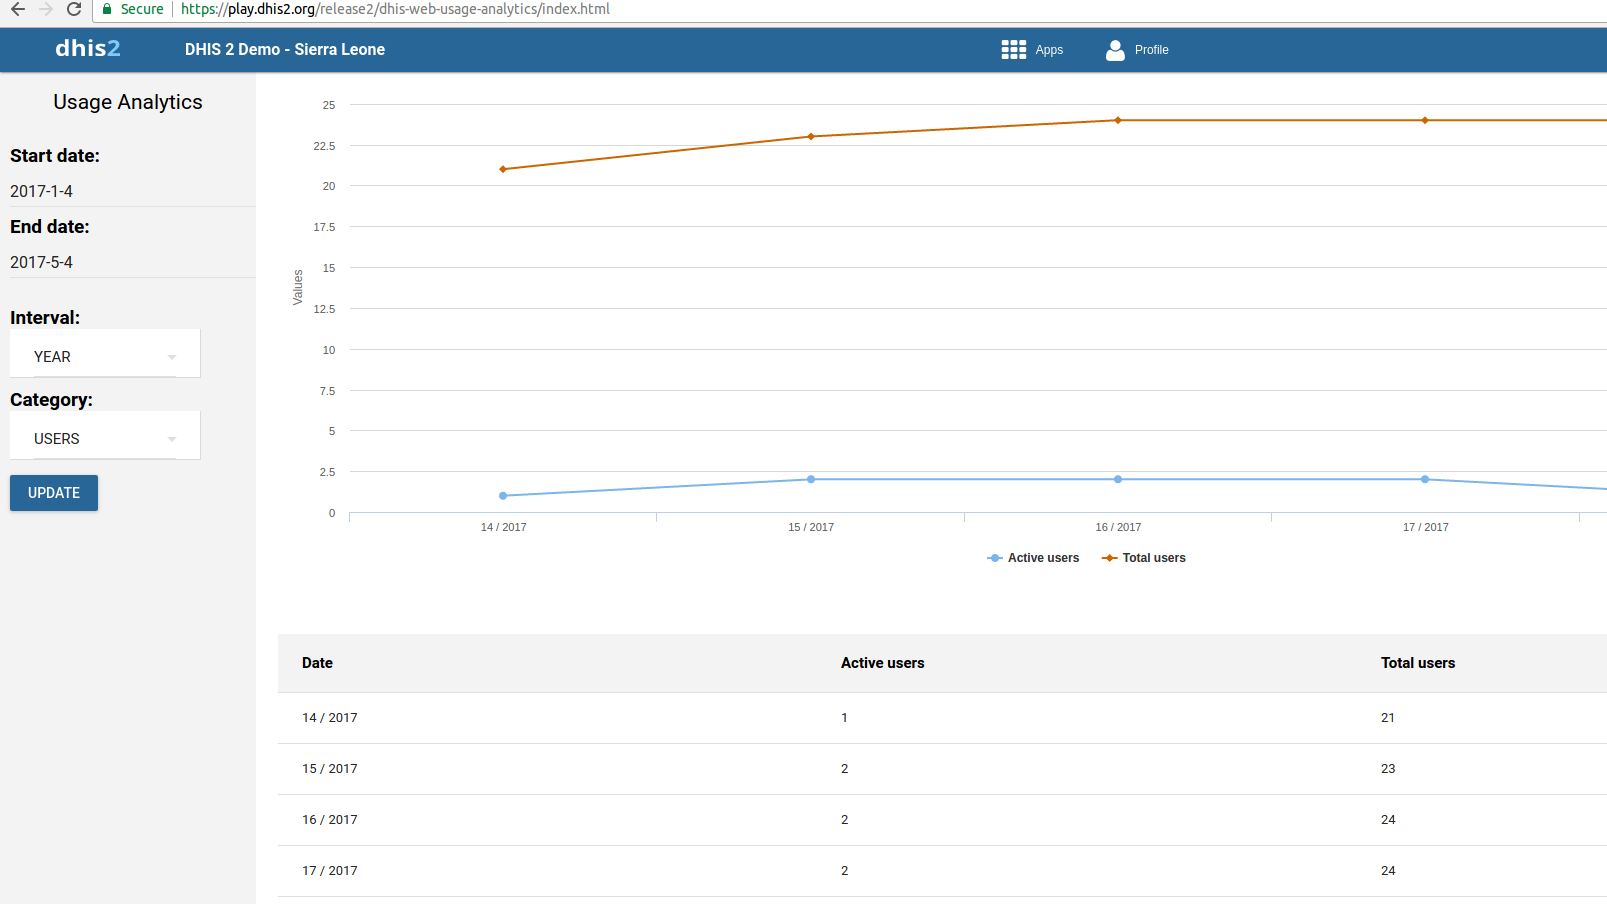Toggle Active users series in chart legend

pyautogui.click(x=1033, y=558)
